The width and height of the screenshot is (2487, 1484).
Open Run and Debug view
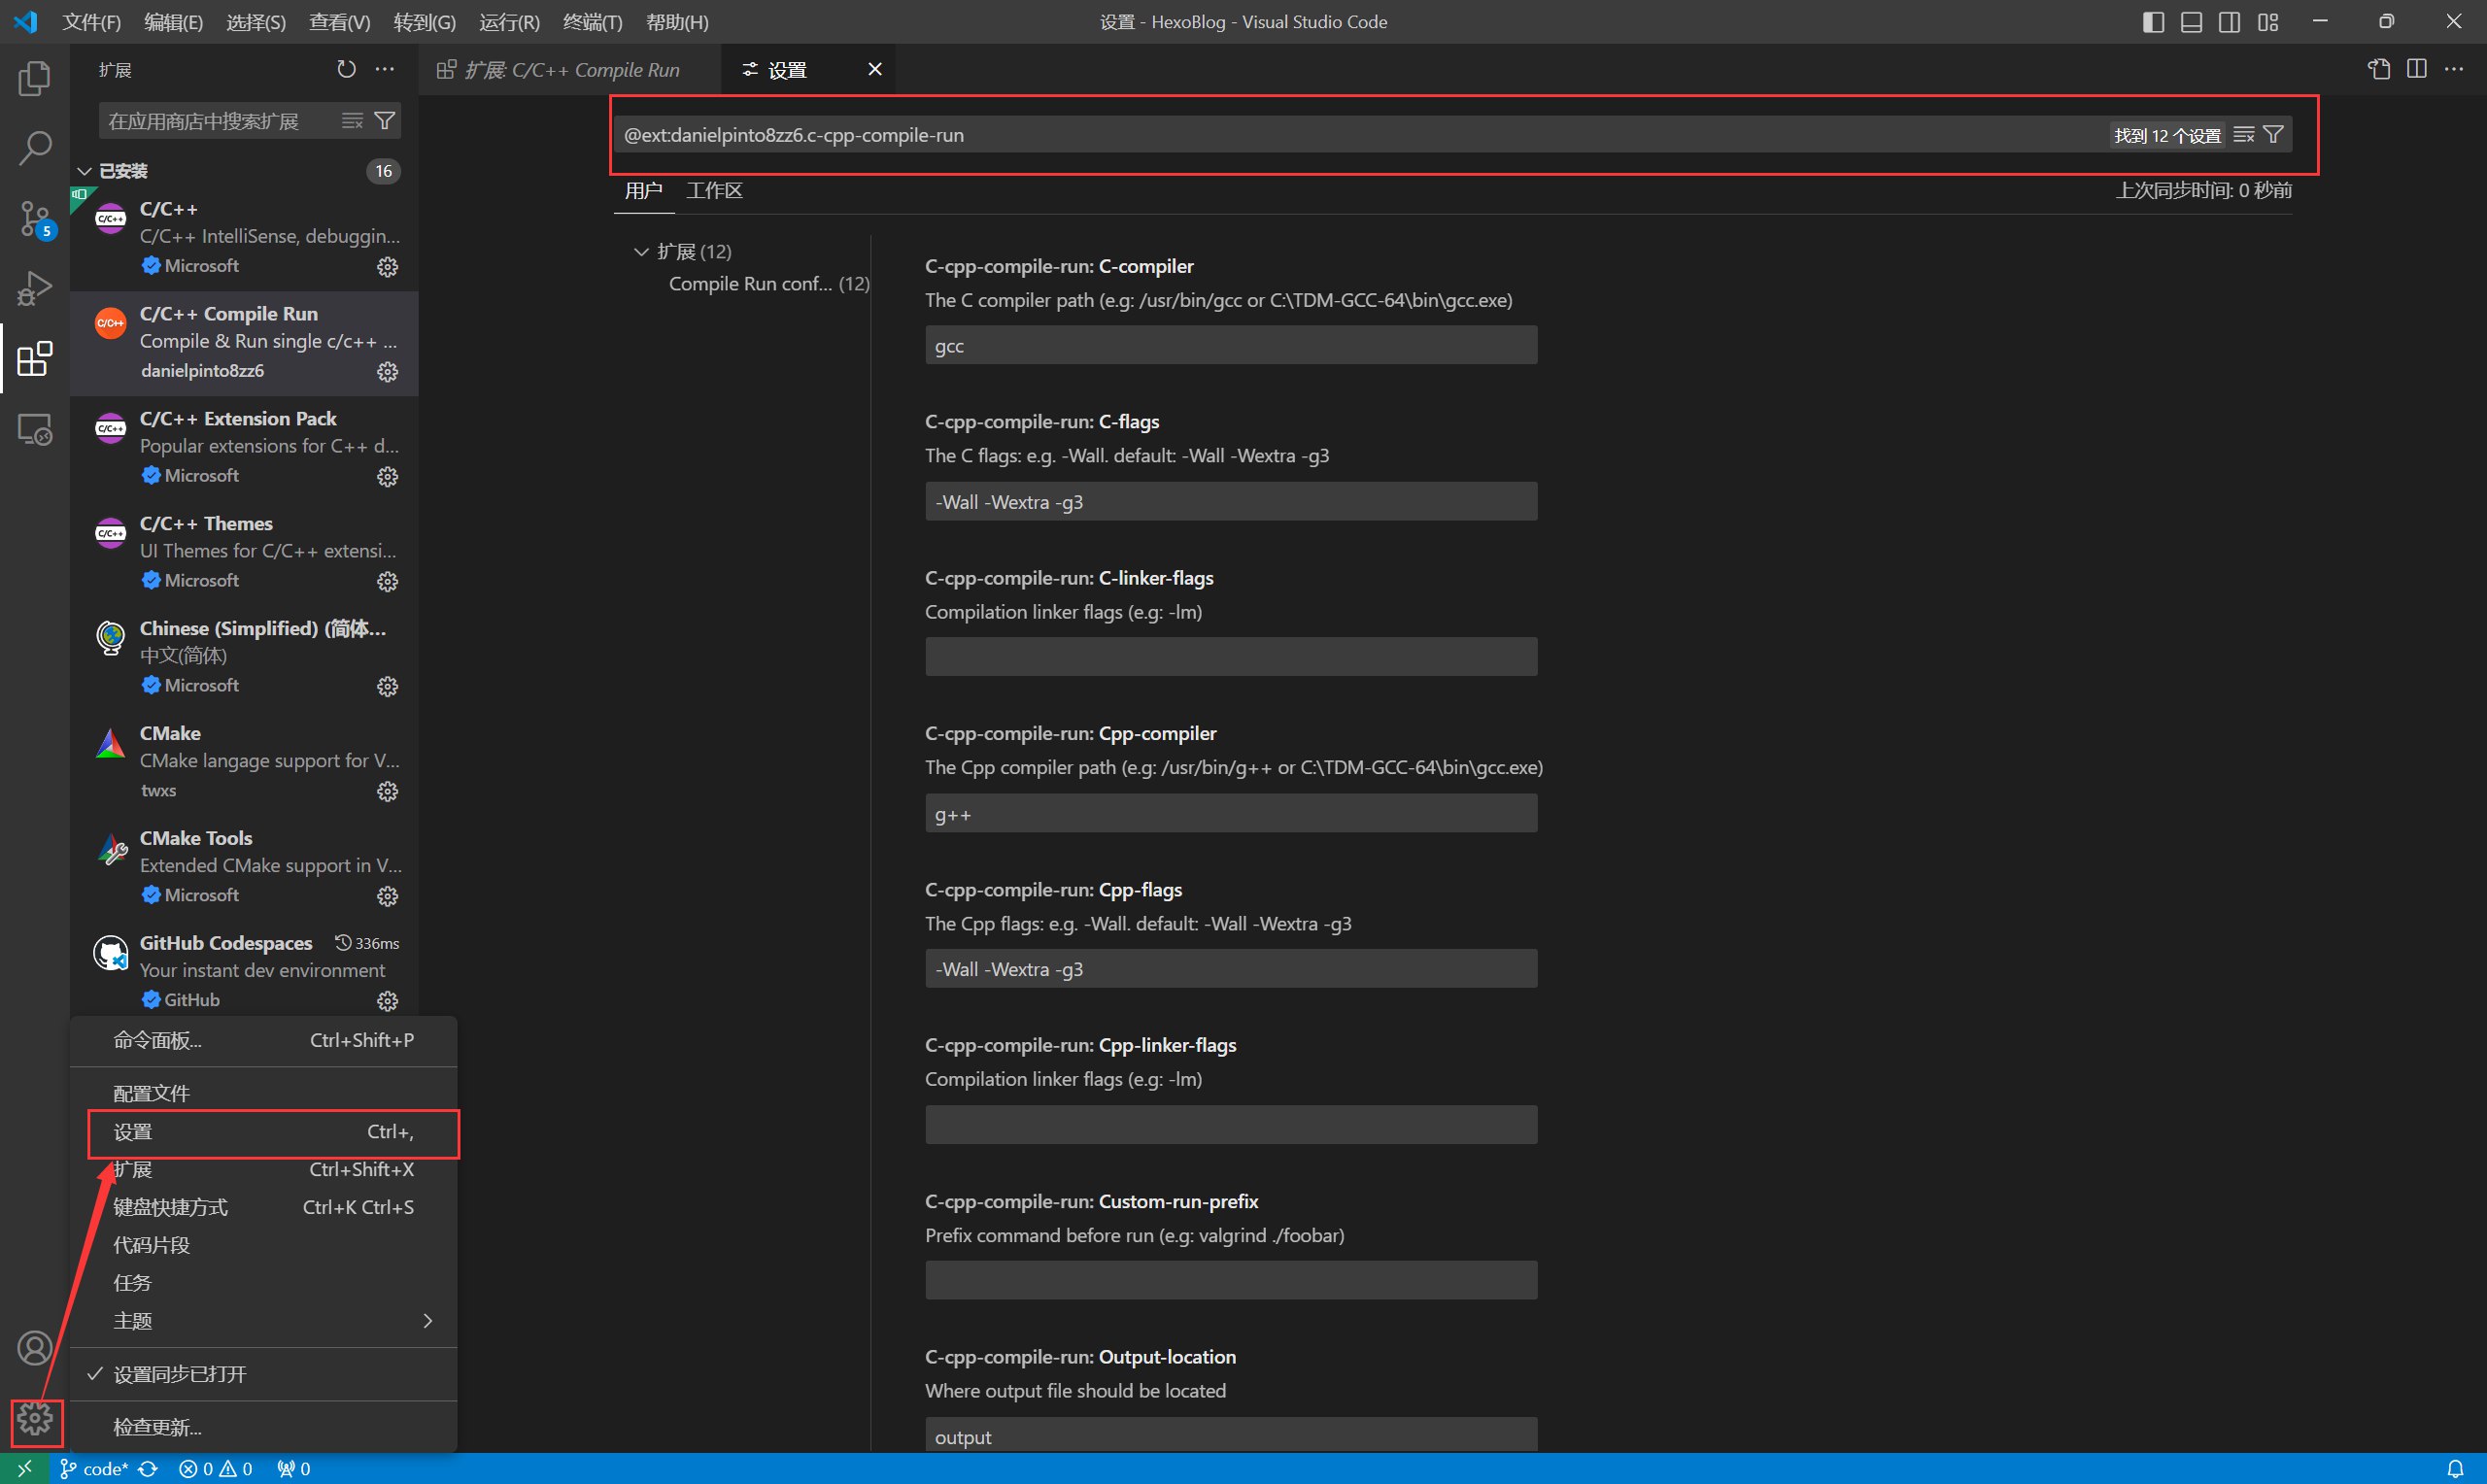pyautogui.click(x=34, y=289)
